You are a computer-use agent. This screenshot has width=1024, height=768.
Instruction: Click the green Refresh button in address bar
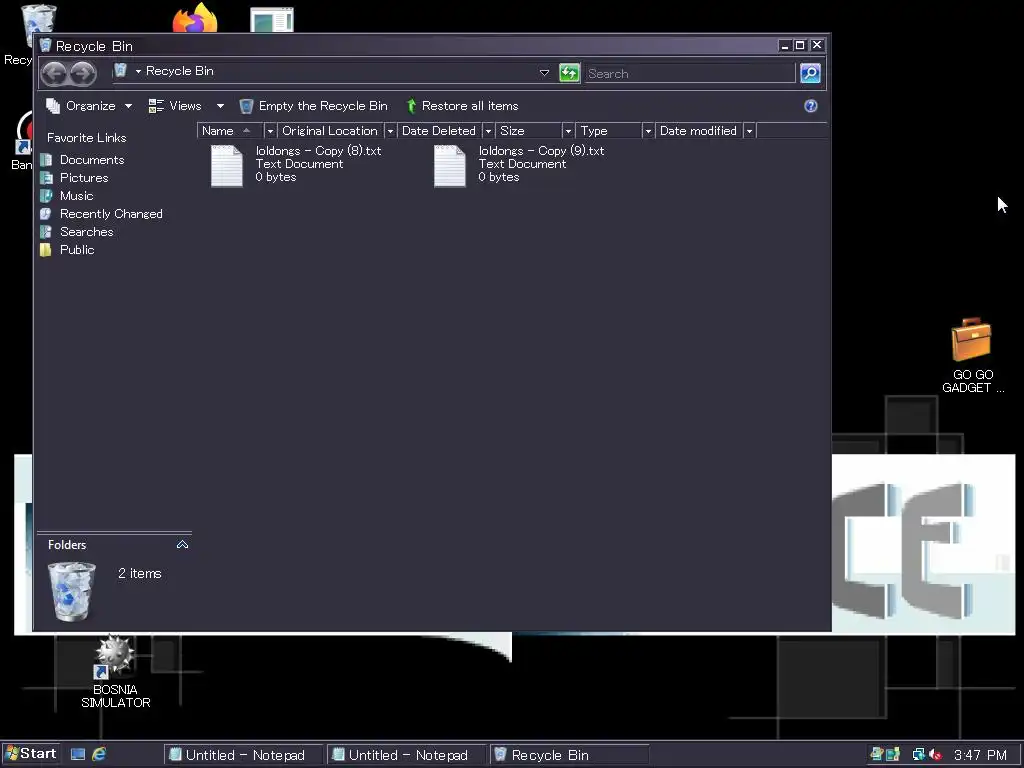pyautogui.click(x=569, y=72)
